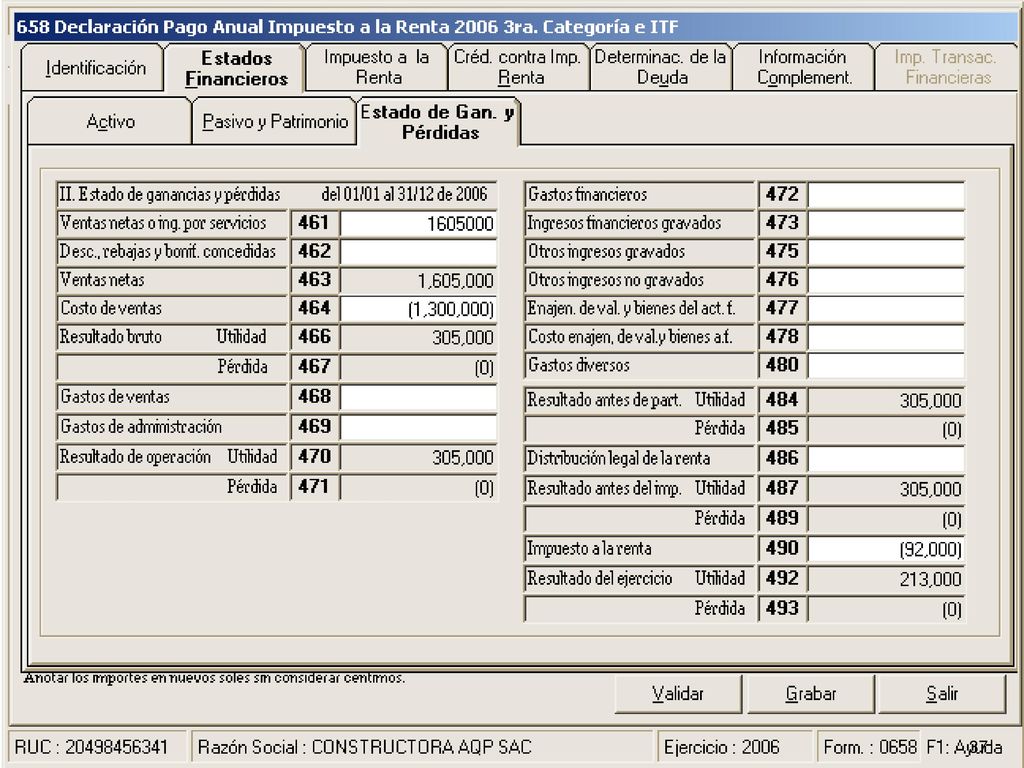
Task: Click the 467 Resultado bruto Pérdida value
Action: (x=419, y=368)
